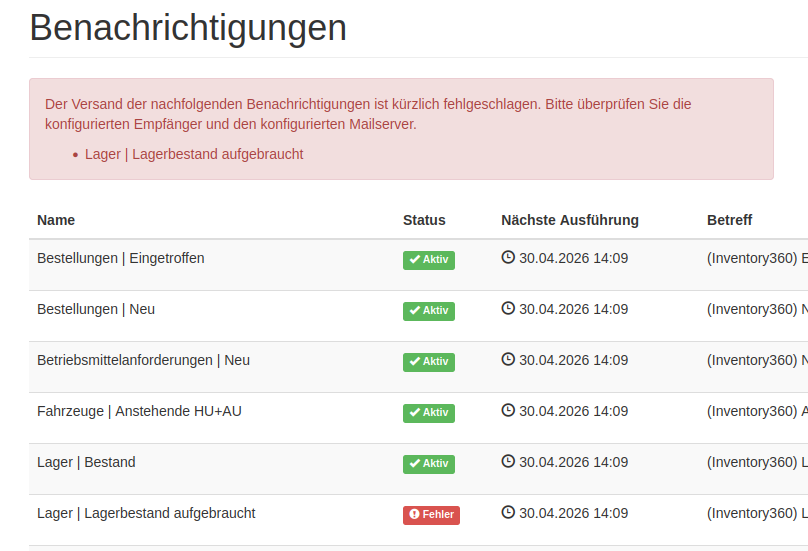Click Aktiv badge for Lager | Bestand
Viewport: 808px width, 551px height.
[x=429, y=464]
